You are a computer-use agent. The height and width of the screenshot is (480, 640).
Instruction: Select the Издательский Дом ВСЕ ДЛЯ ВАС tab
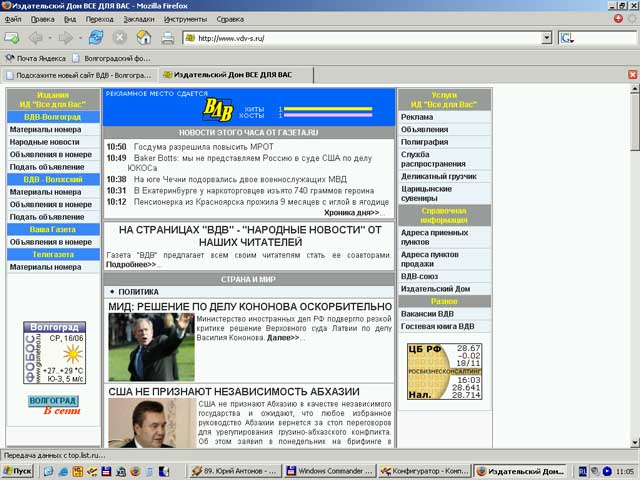coord(236,75)
